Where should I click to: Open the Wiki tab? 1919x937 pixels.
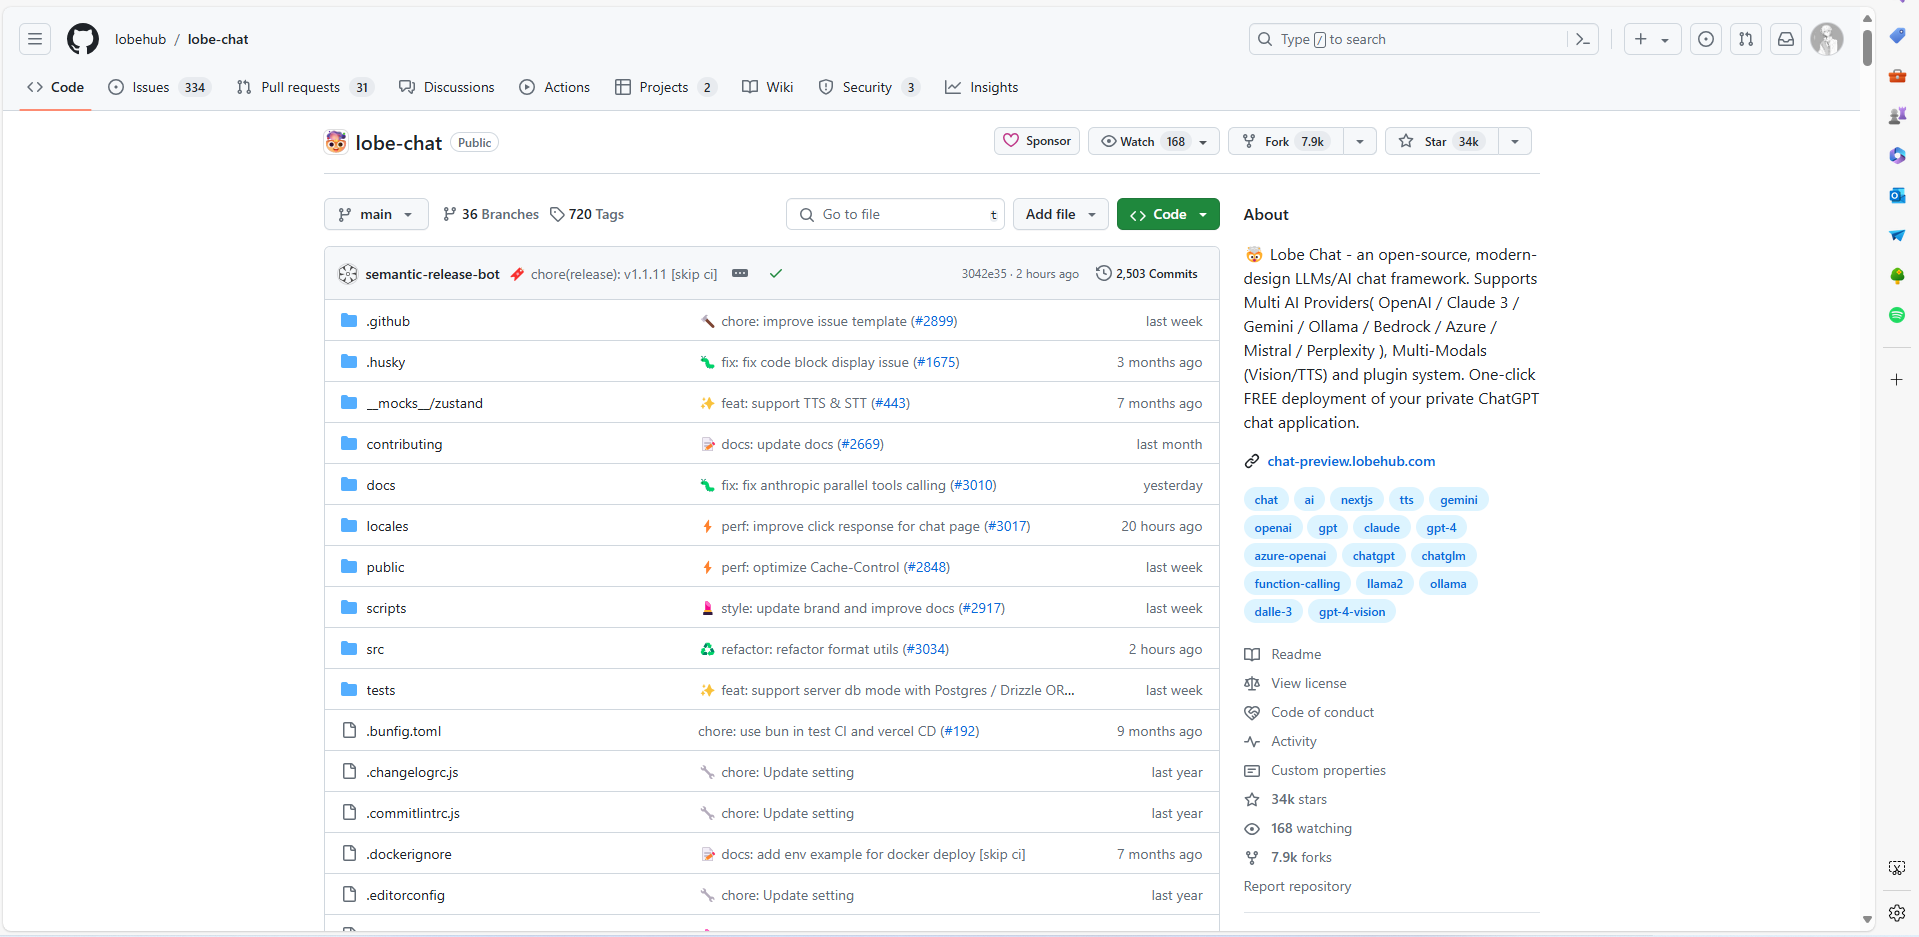pyautogui.click(x=768, y=87)
